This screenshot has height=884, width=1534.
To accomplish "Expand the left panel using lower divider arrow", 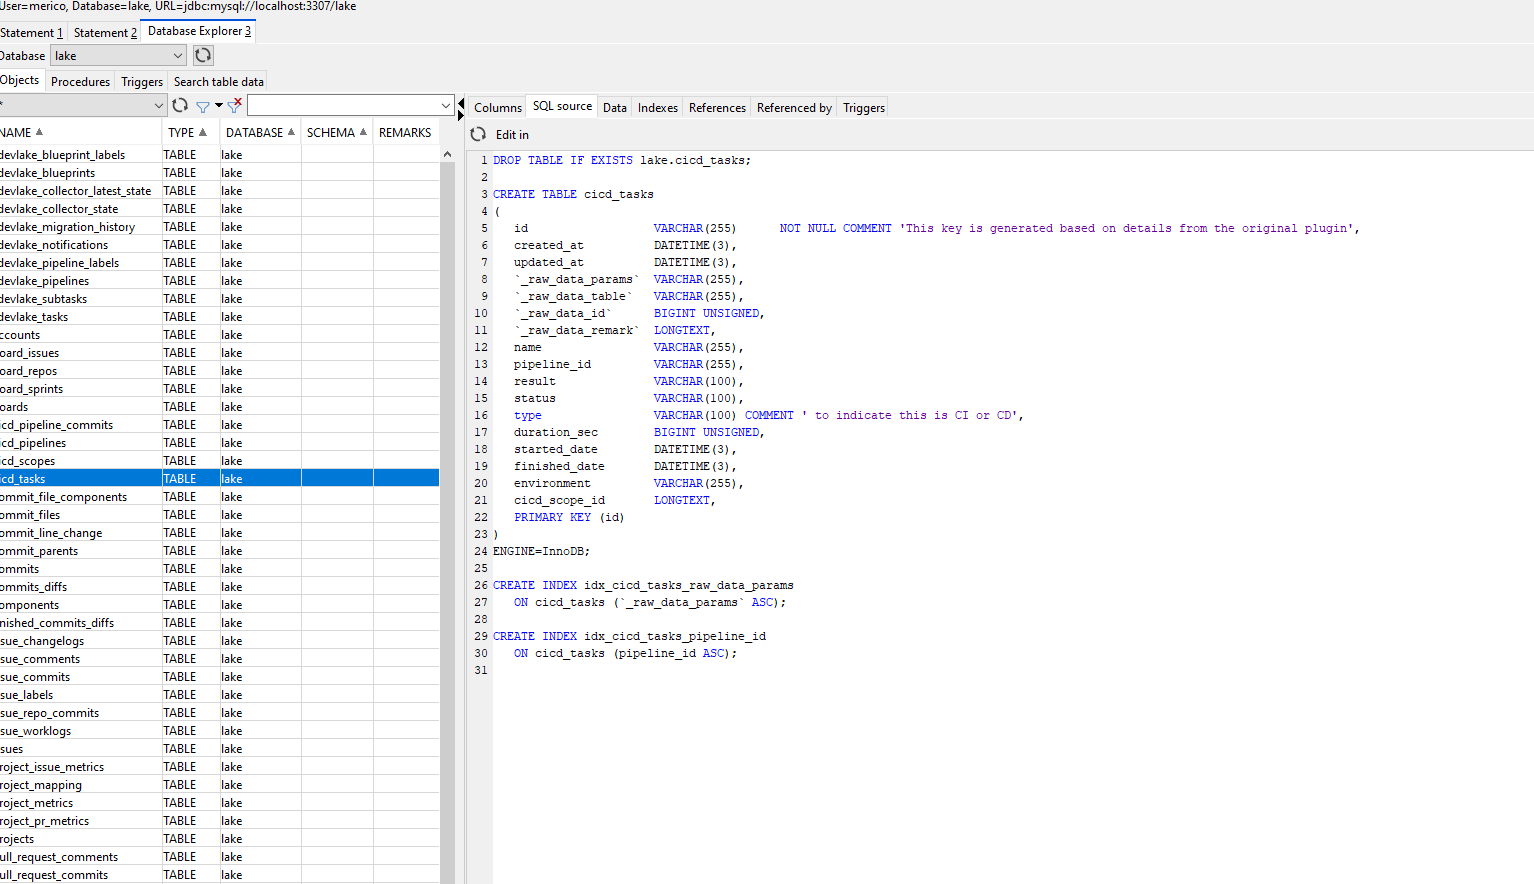I will coord(461,115).
